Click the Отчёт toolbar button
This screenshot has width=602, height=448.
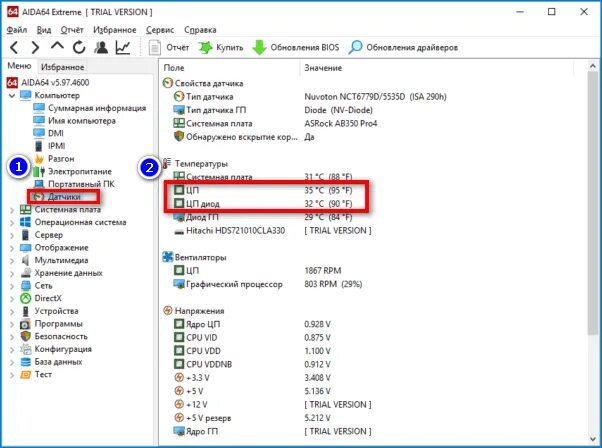coord(169,48)
